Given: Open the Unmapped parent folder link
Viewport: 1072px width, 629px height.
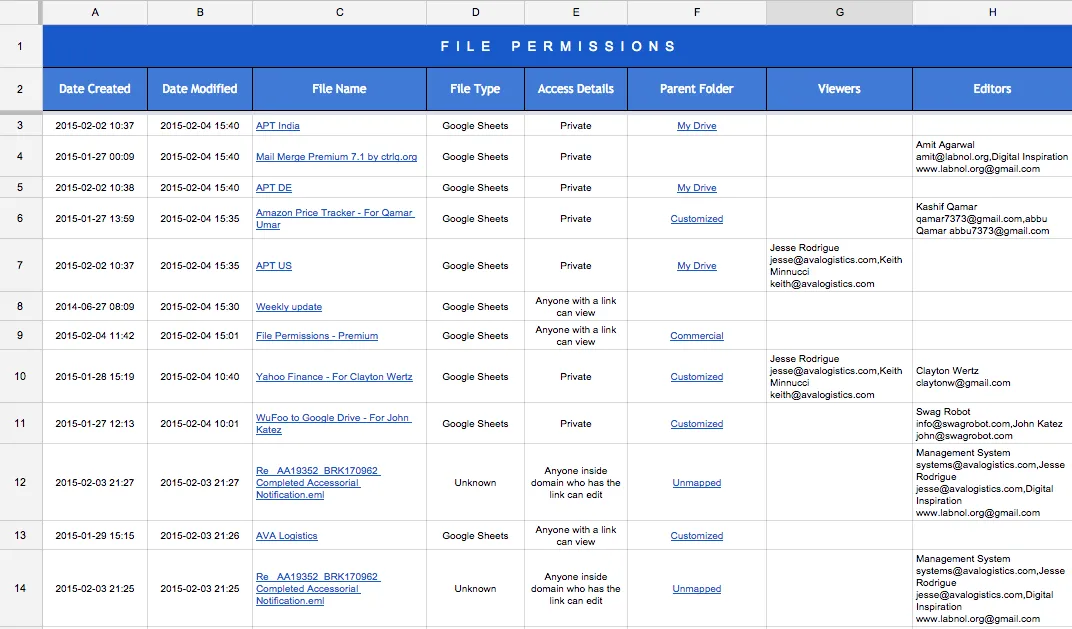Looking at the screenshot, I should (x=696, y=483).
